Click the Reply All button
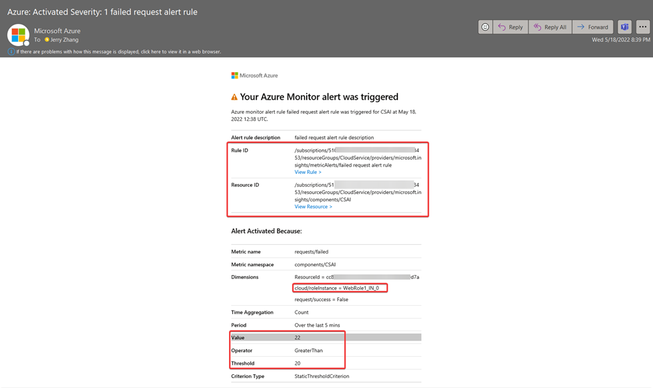Image resolution: width=653 pixels, height=388 pixels. (550, 27)
